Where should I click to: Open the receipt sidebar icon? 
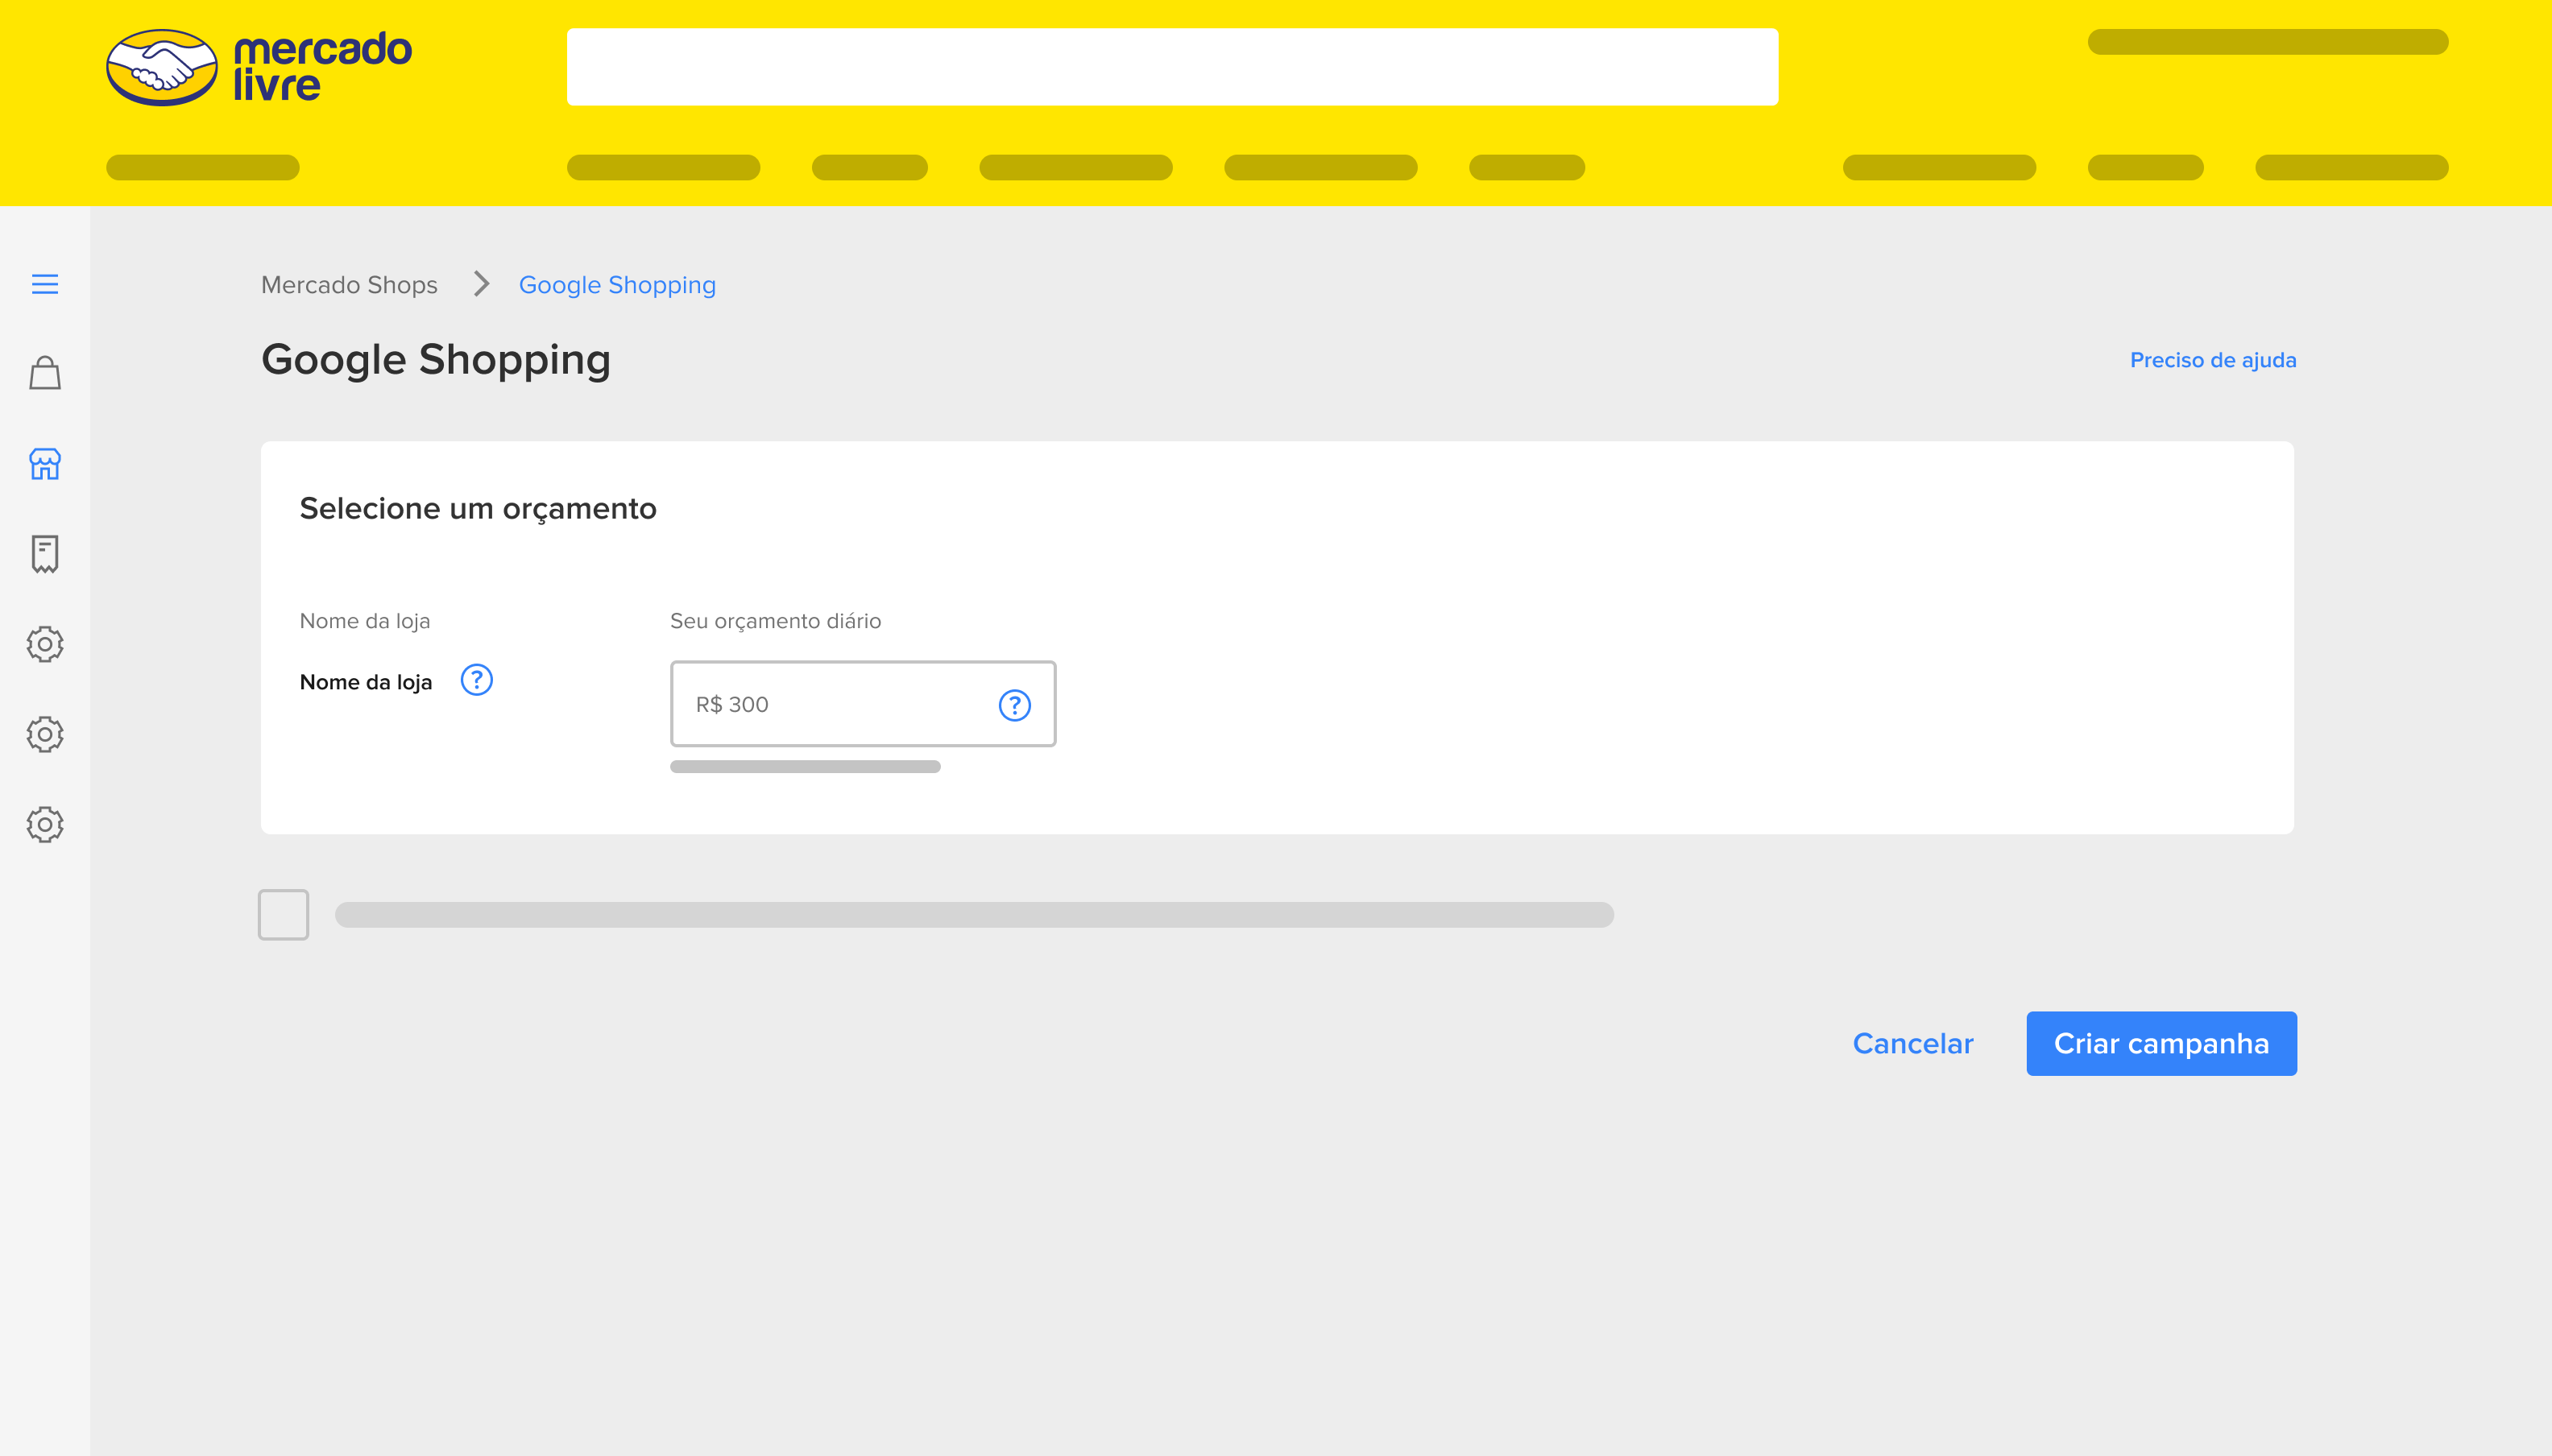[x=45, y=554]
